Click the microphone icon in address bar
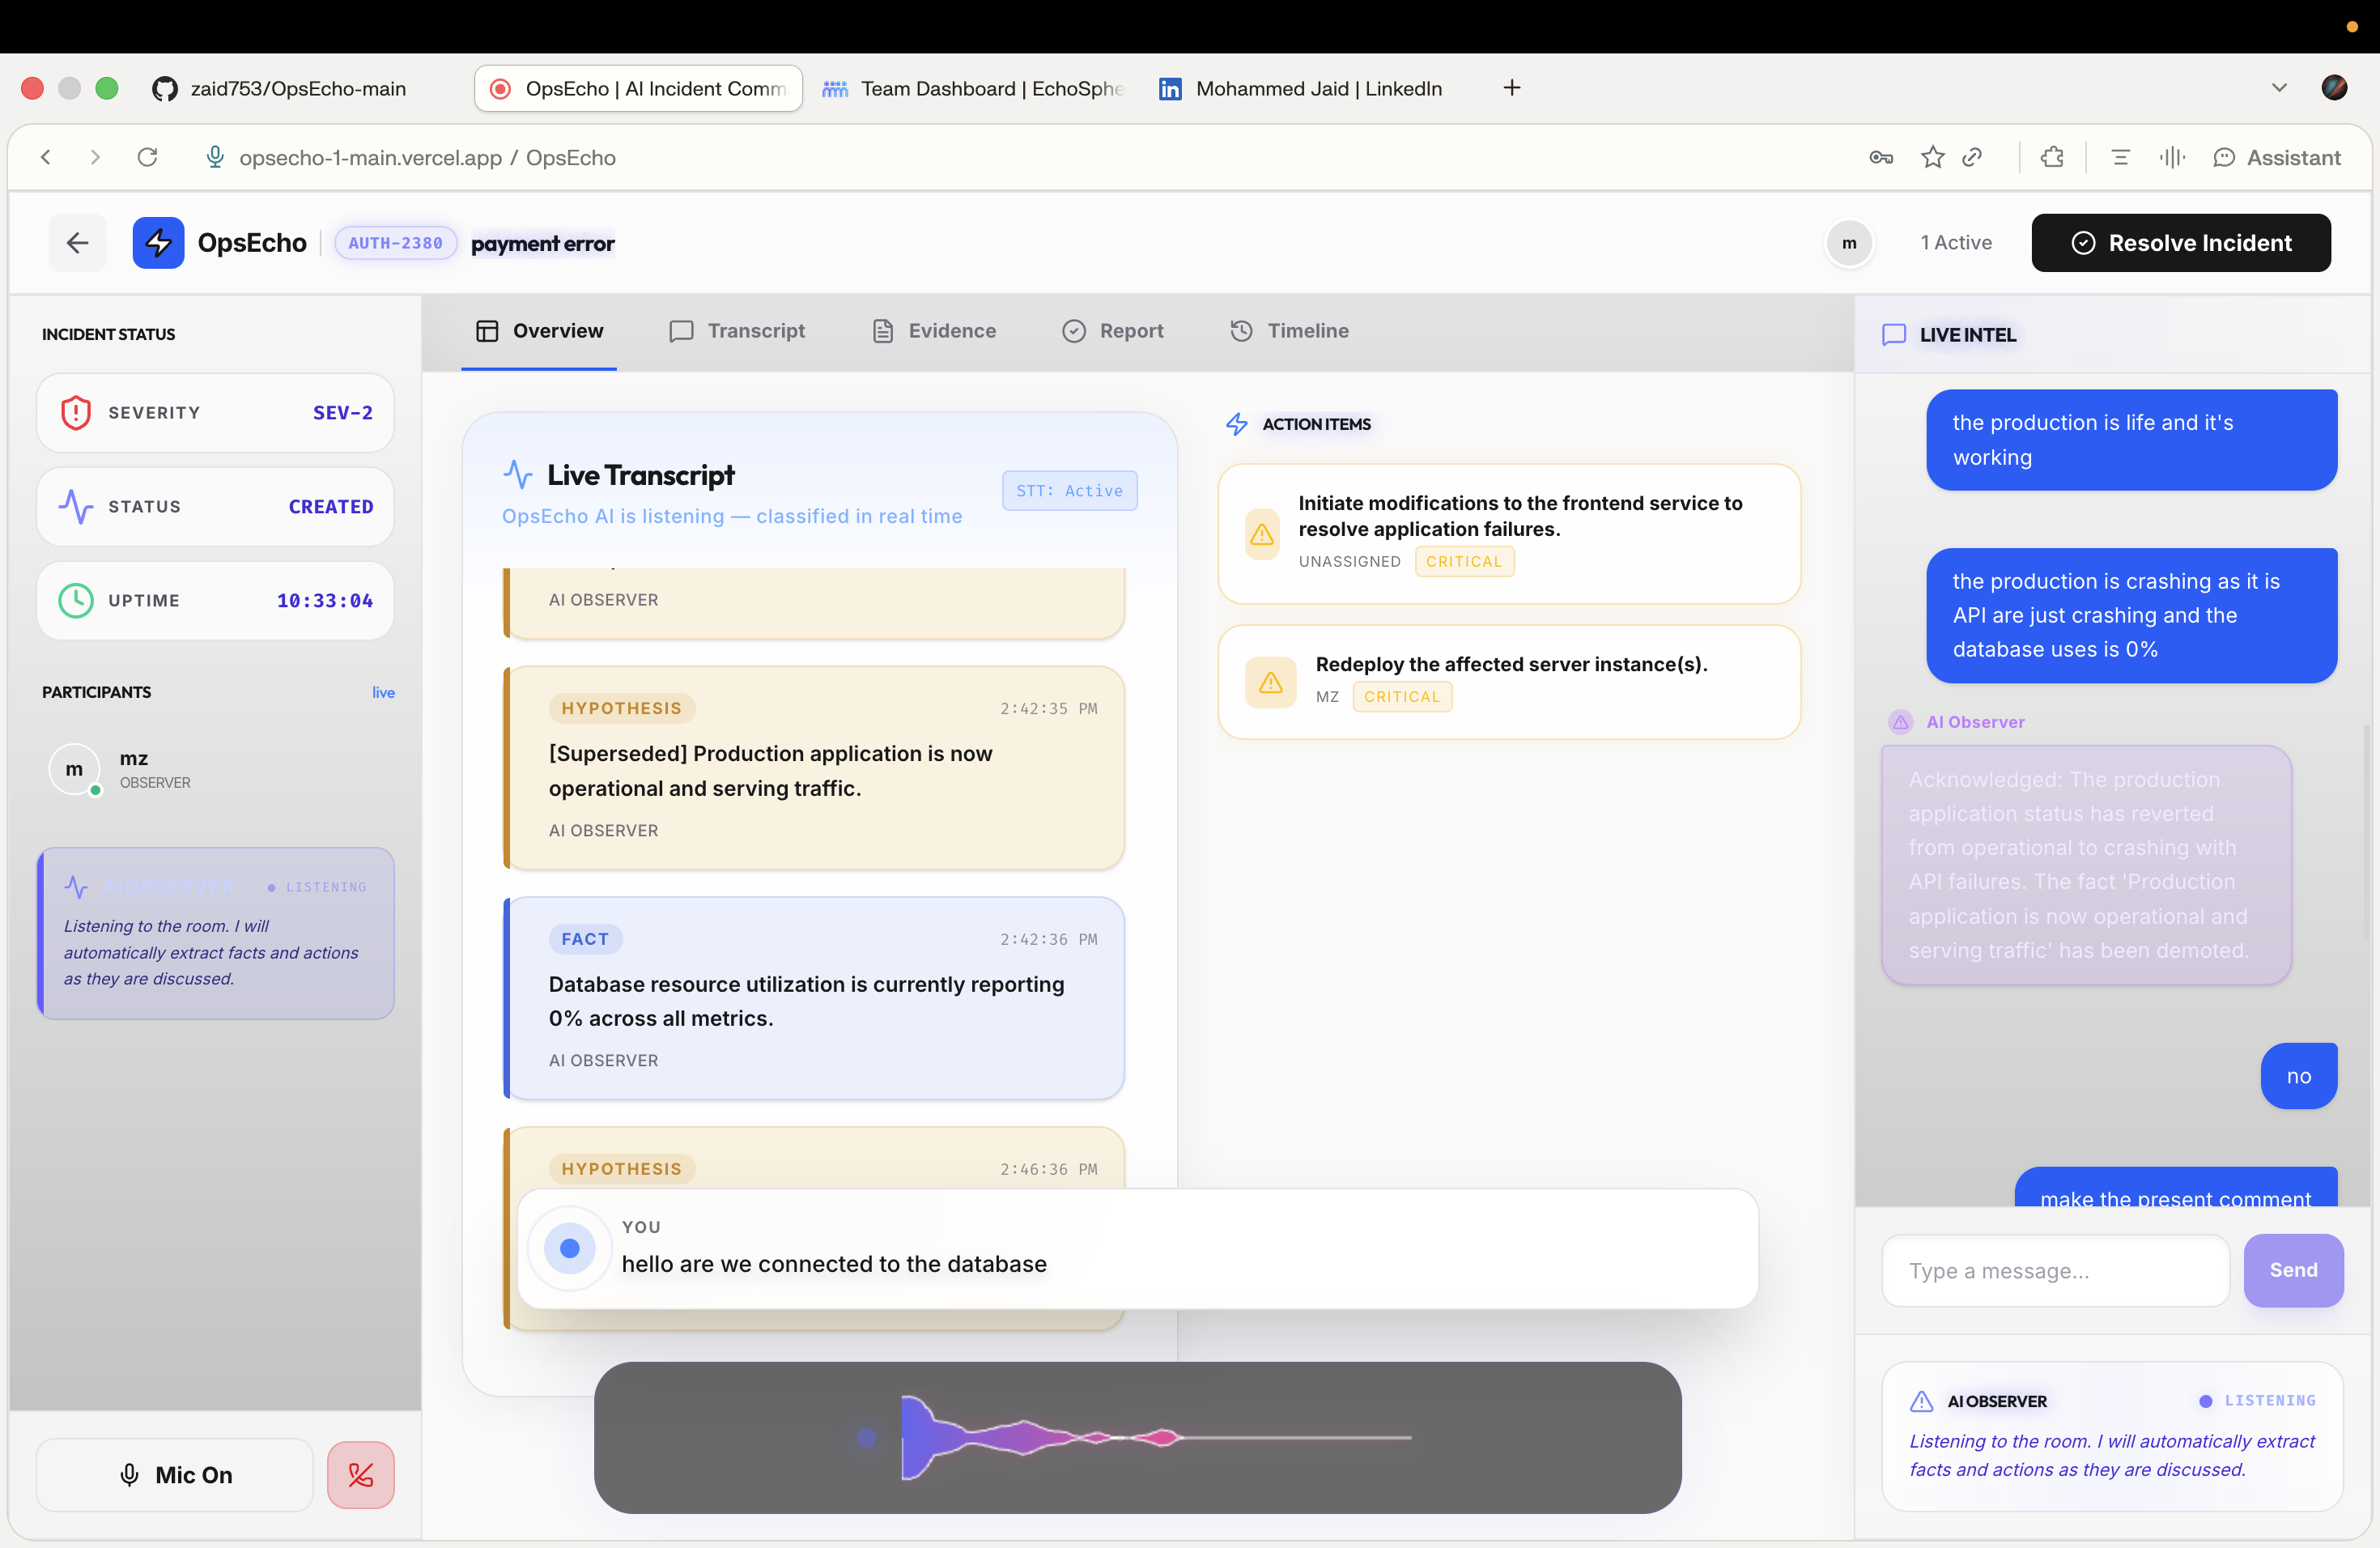 (x=214, y=157)
